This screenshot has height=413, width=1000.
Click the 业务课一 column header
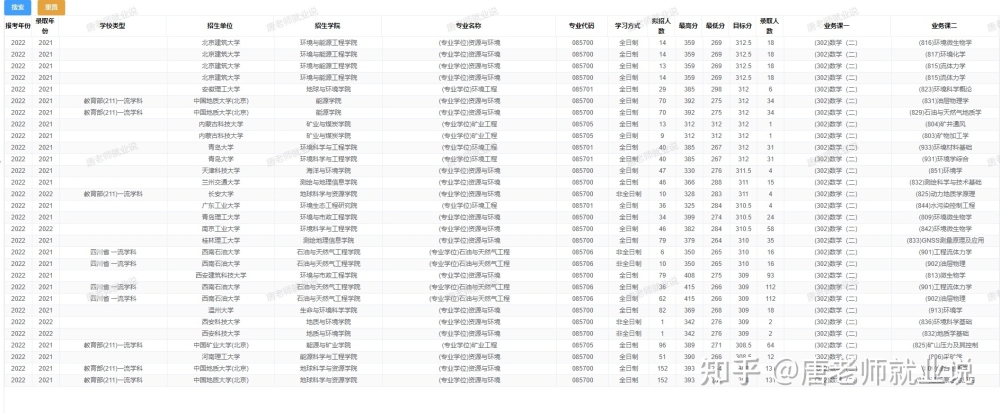pos(837,26)
